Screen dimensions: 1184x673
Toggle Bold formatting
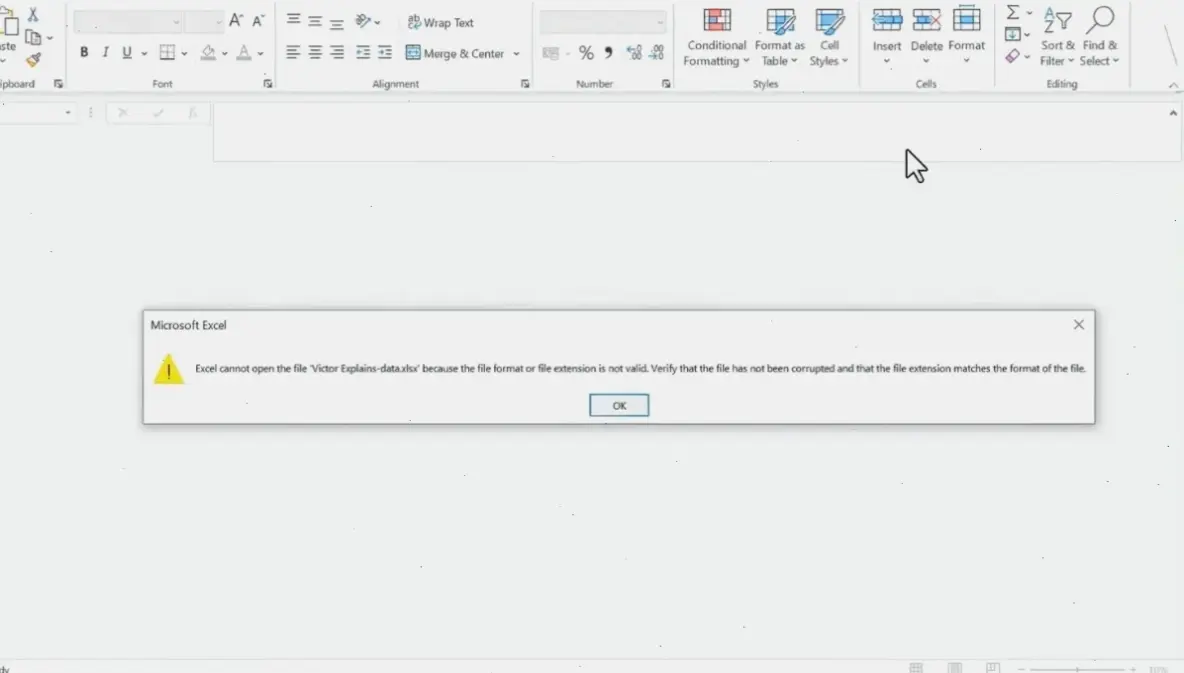(x=84, y=53)
